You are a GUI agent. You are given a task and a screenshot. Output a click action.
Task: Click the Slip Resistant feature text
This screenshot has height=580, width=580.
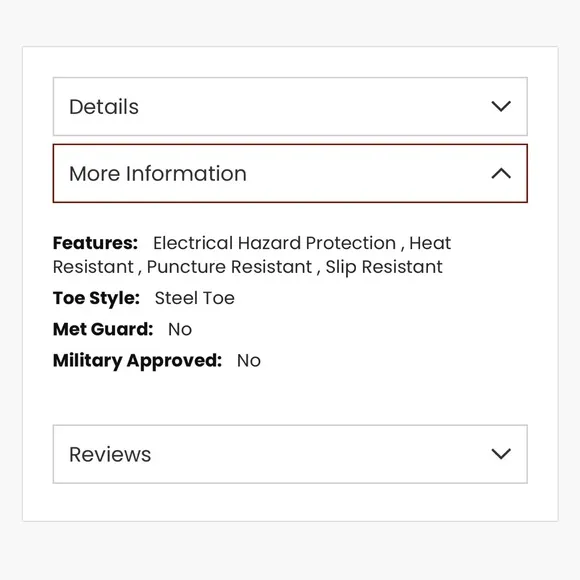click(x=384, y=267)
